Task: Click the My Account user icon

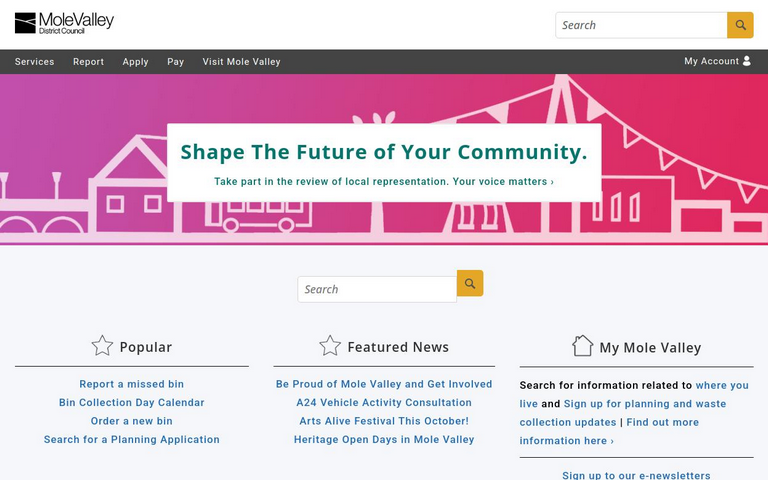Action: (x=746, y=61)
